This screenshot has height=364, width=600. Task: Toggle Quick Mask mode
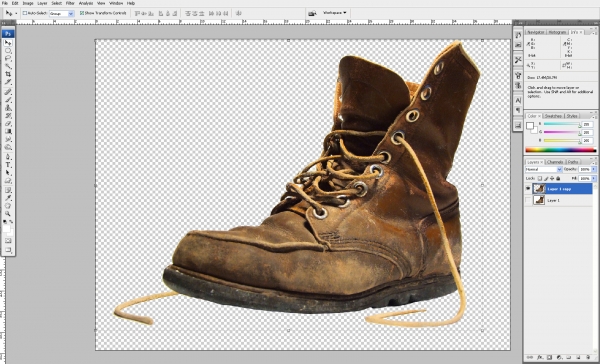[x=8, y=241]
